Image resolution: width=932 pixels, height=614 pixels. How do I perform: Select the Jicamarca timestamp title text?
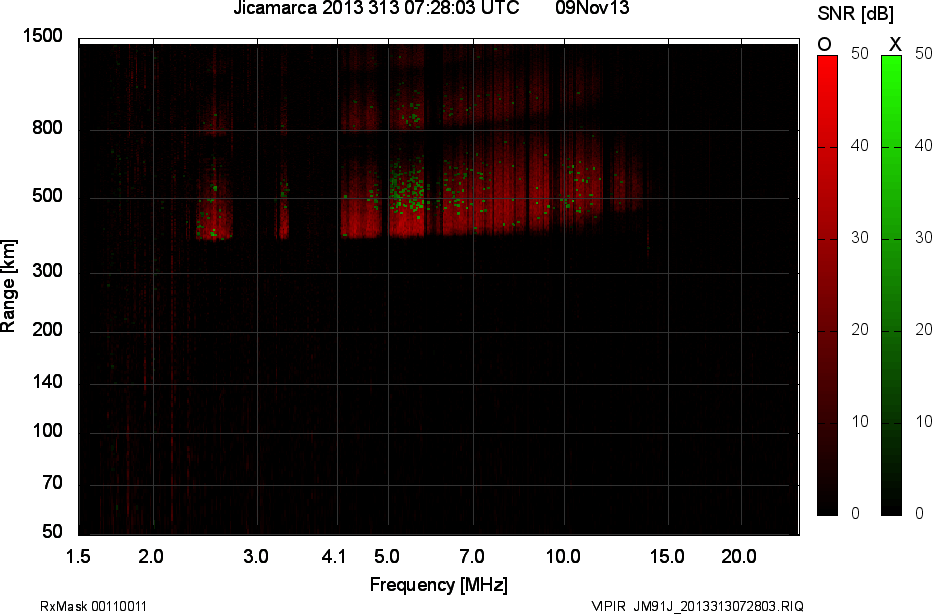click(x=375, y=9)
